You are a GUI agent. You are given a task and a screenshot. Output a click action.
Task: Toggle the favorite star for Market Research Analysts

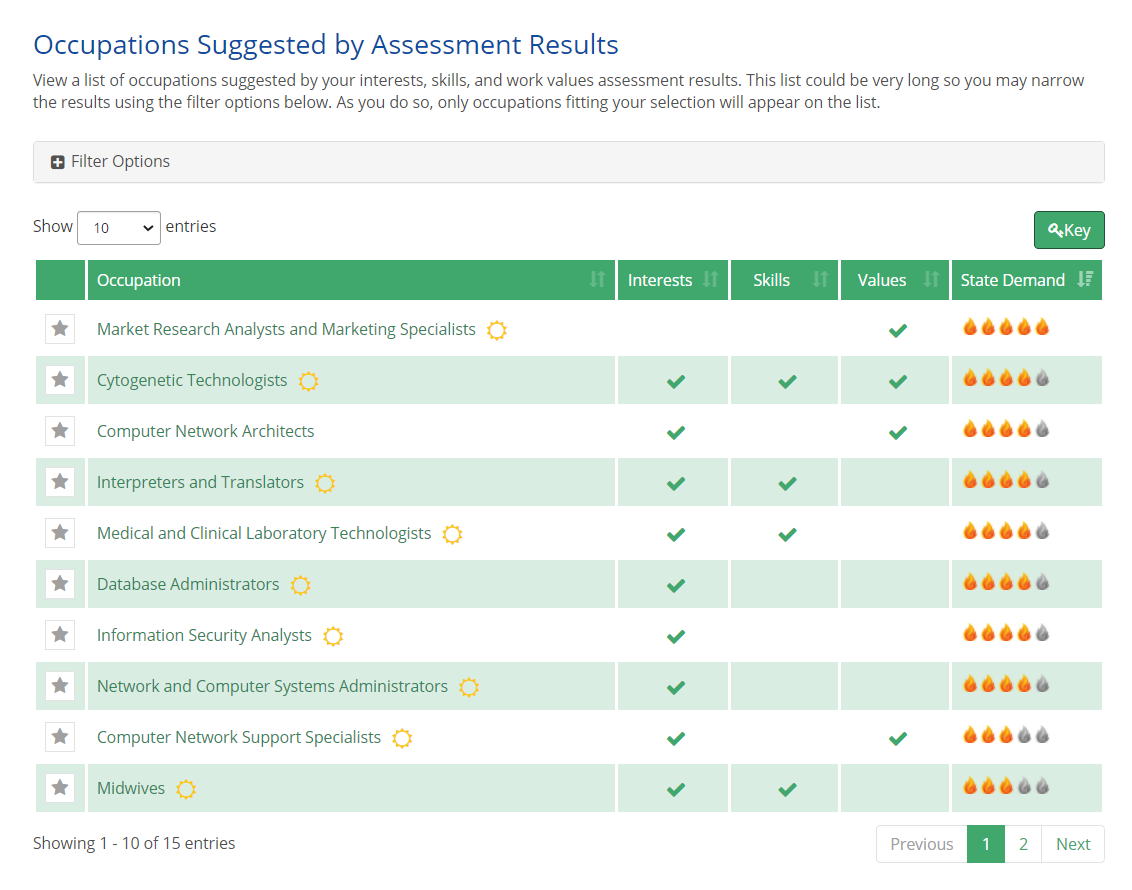pos(60,329)
